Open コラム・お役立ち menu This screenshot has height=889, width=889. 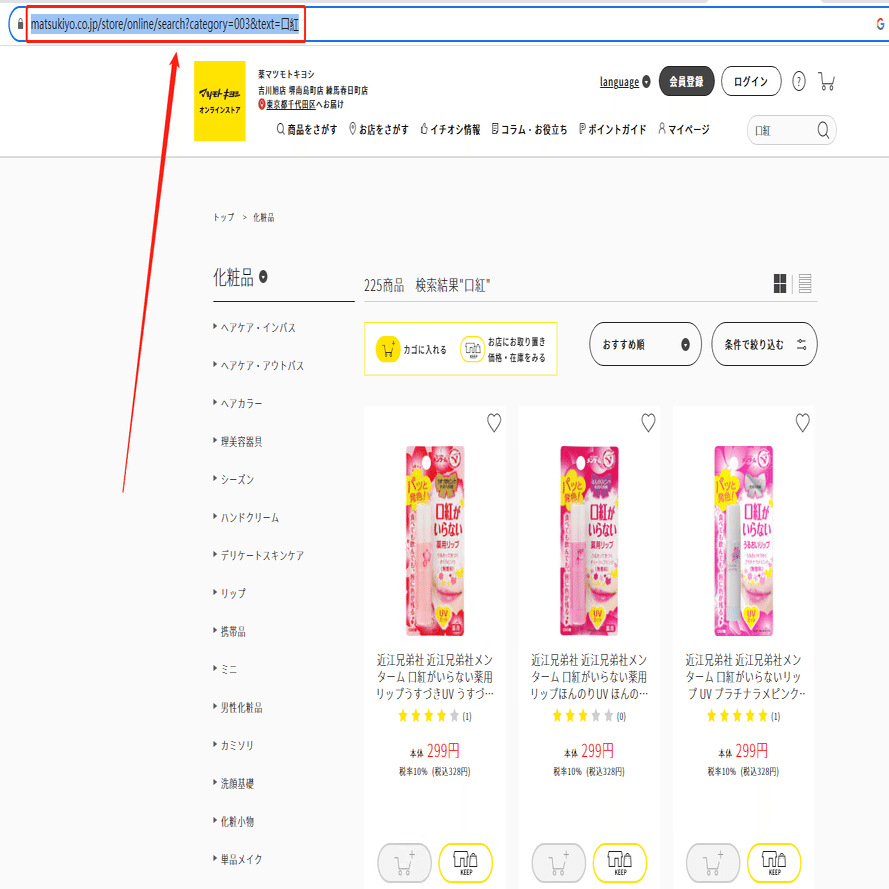tap(530, 130)
